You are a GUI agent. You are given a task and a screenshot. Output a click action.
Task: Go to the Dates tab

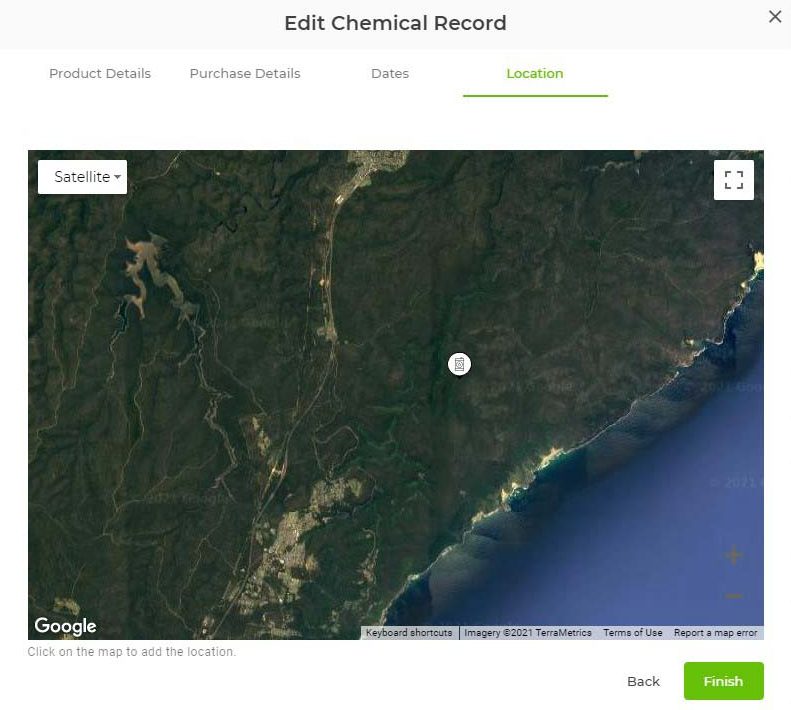click(390, 74)
